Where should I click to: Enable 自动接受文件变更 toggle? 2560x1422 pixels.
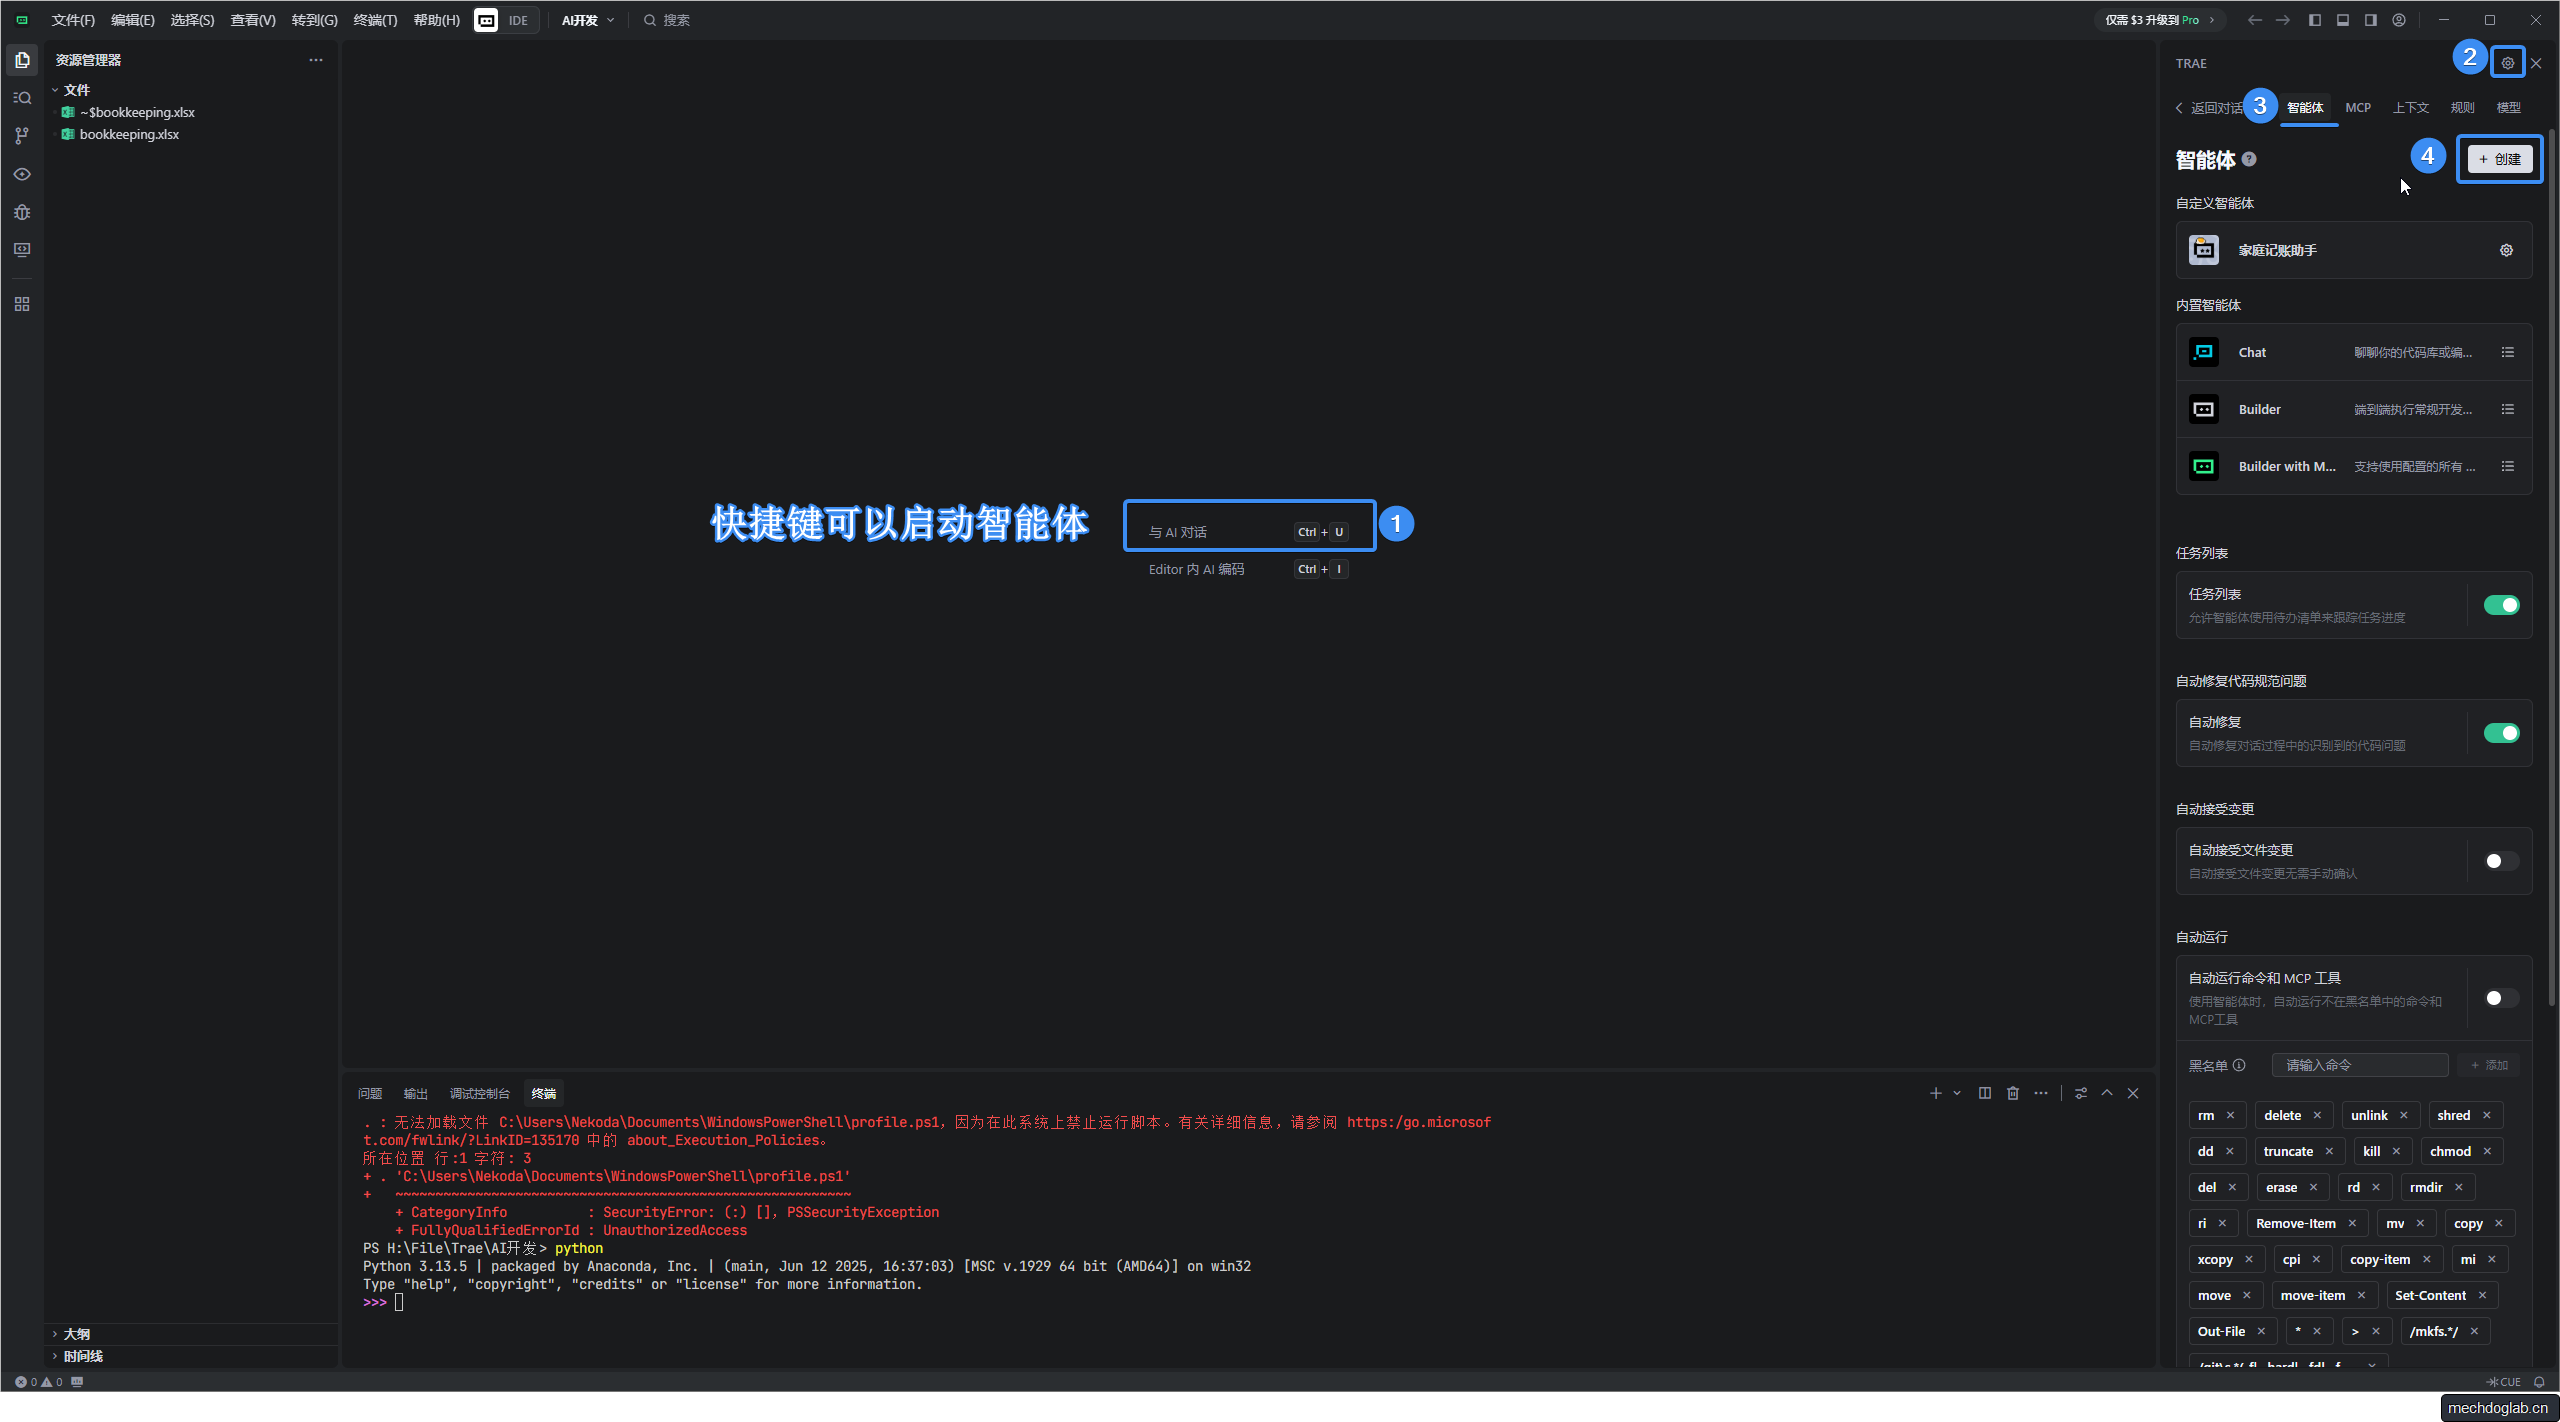click(x=2501, y=861)
